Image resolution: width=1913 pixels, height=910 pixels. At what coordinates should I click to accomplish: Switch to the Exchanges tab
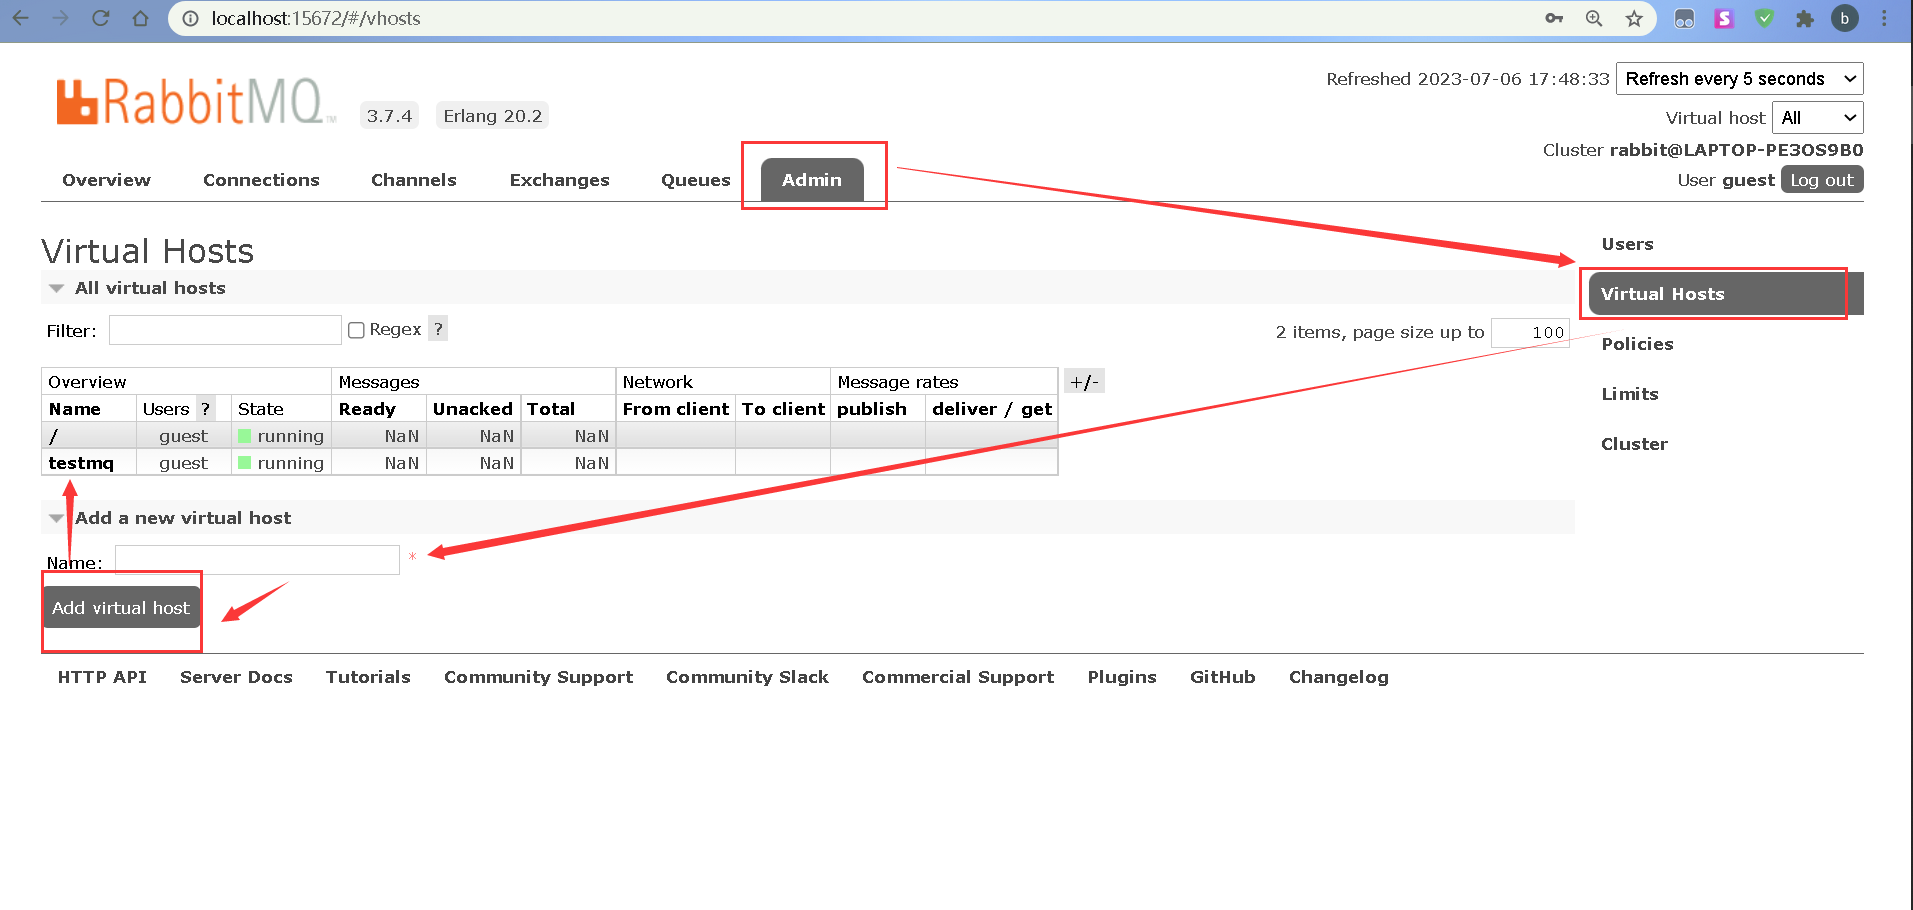pyautogui.click(x=559, y=180)
